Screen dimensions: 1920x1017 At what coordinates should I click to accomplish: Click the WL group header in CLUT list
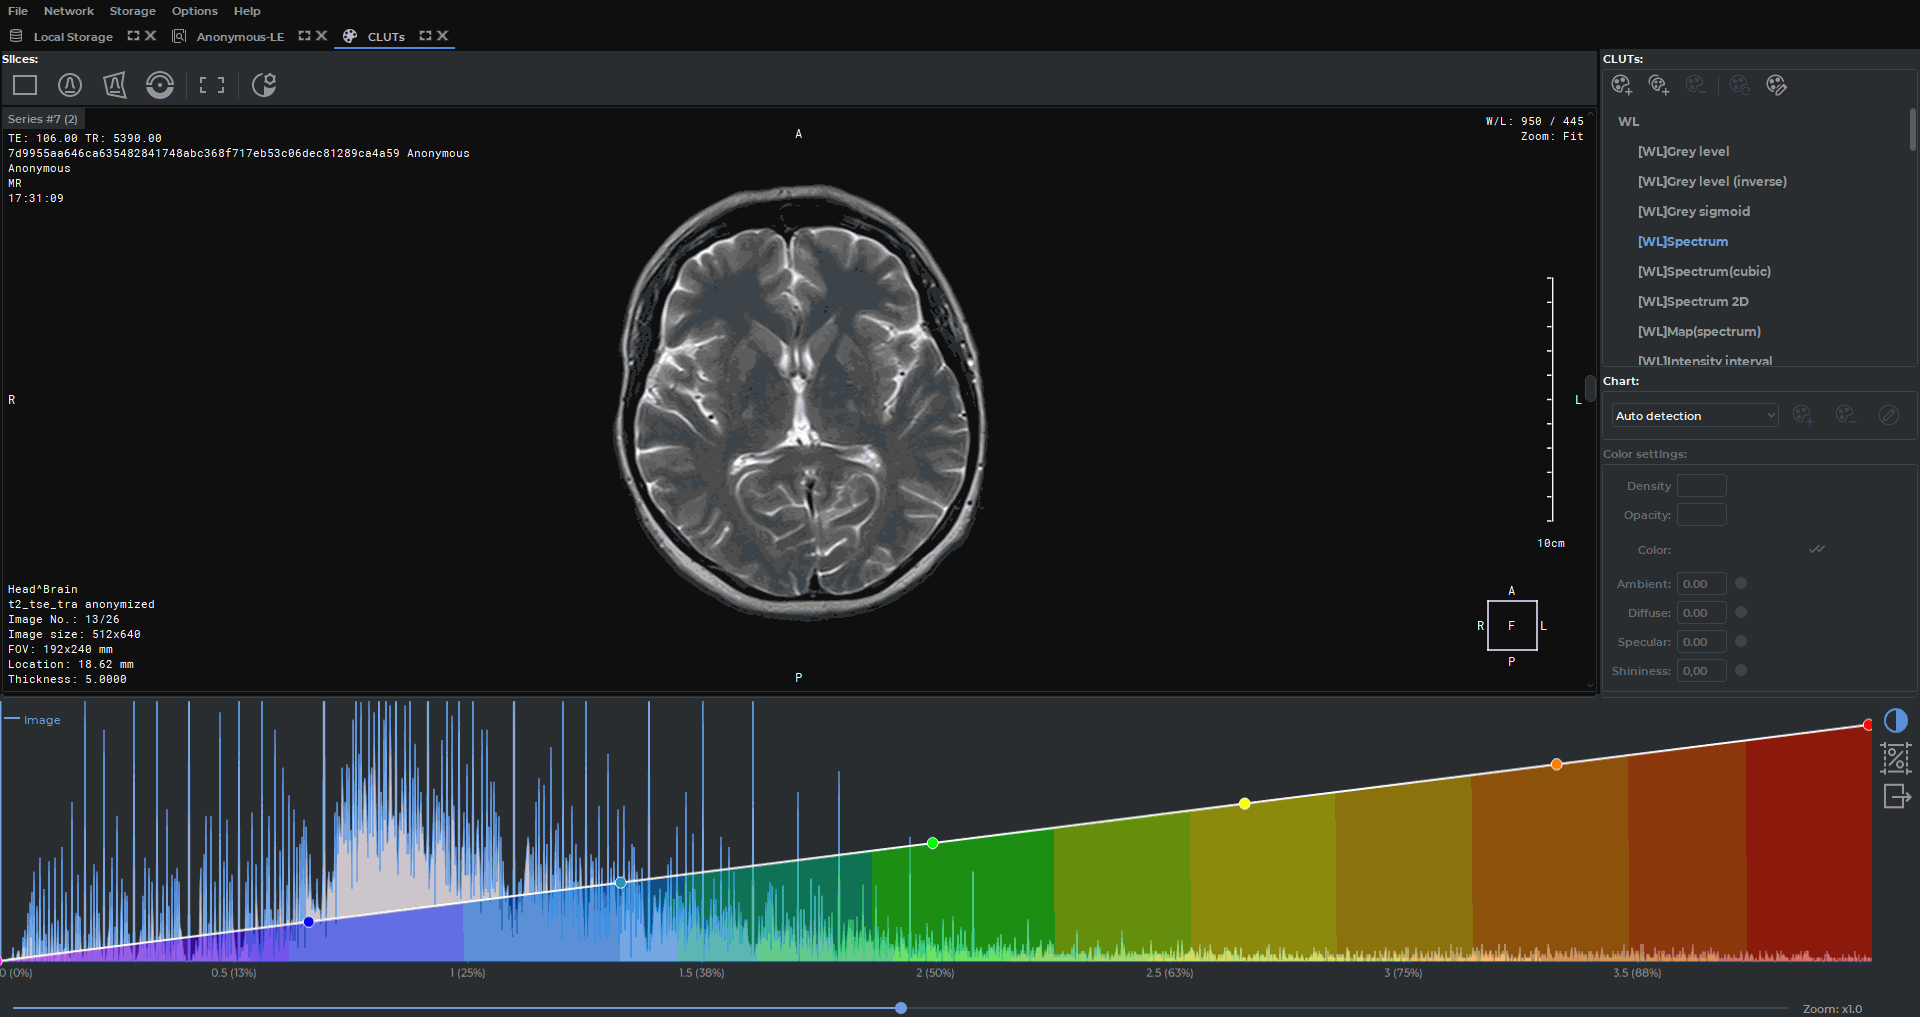point(1629,122)
